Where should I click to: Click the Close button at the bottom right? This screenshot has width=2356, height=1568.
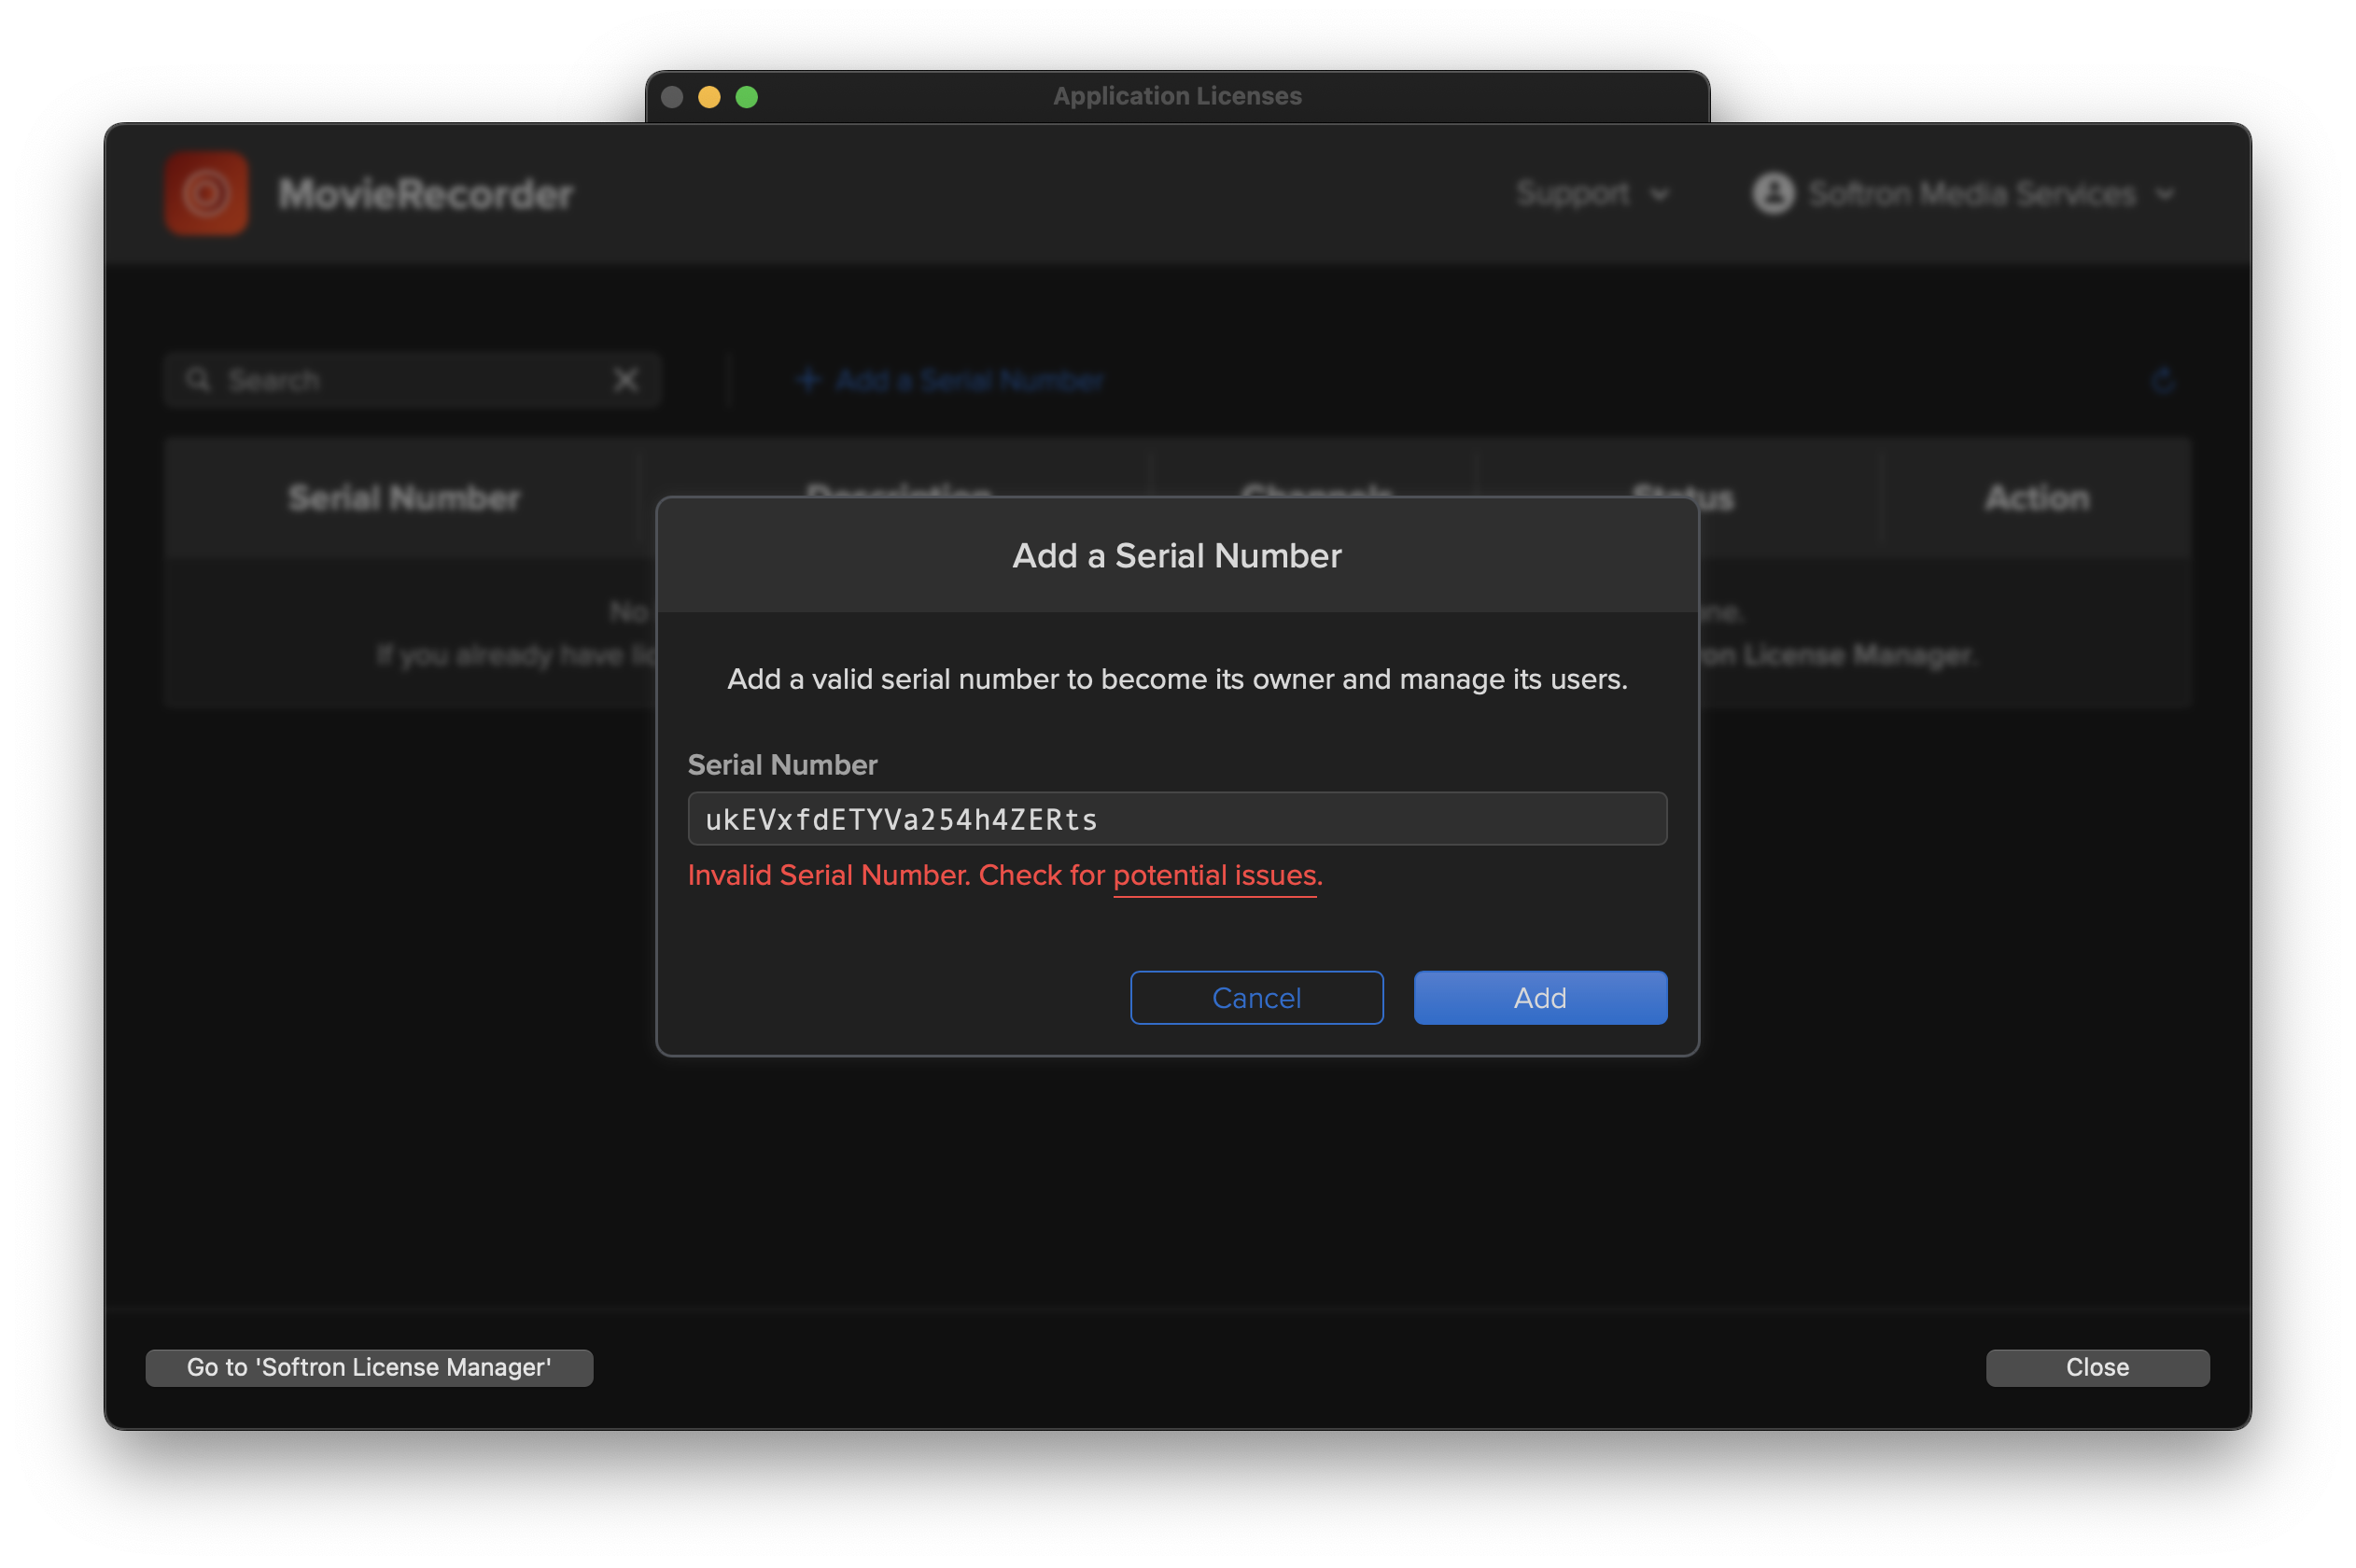coord(2097,1367)
